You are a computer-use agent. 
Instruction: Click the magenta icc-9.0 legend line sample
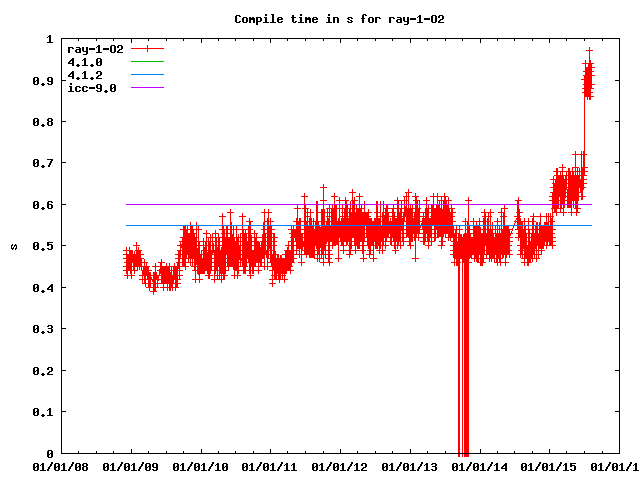[x=145, y=88]
